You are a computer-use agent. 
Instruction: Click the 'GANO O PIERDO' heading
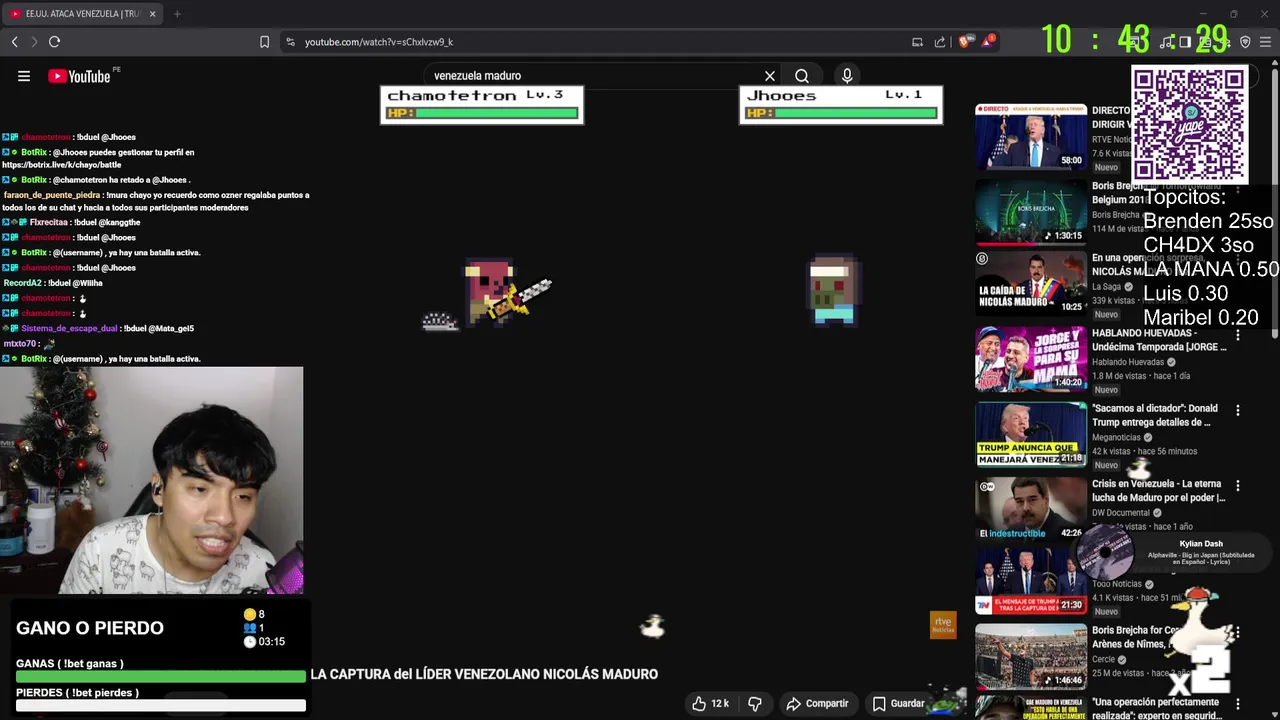[x=90, y=628]
